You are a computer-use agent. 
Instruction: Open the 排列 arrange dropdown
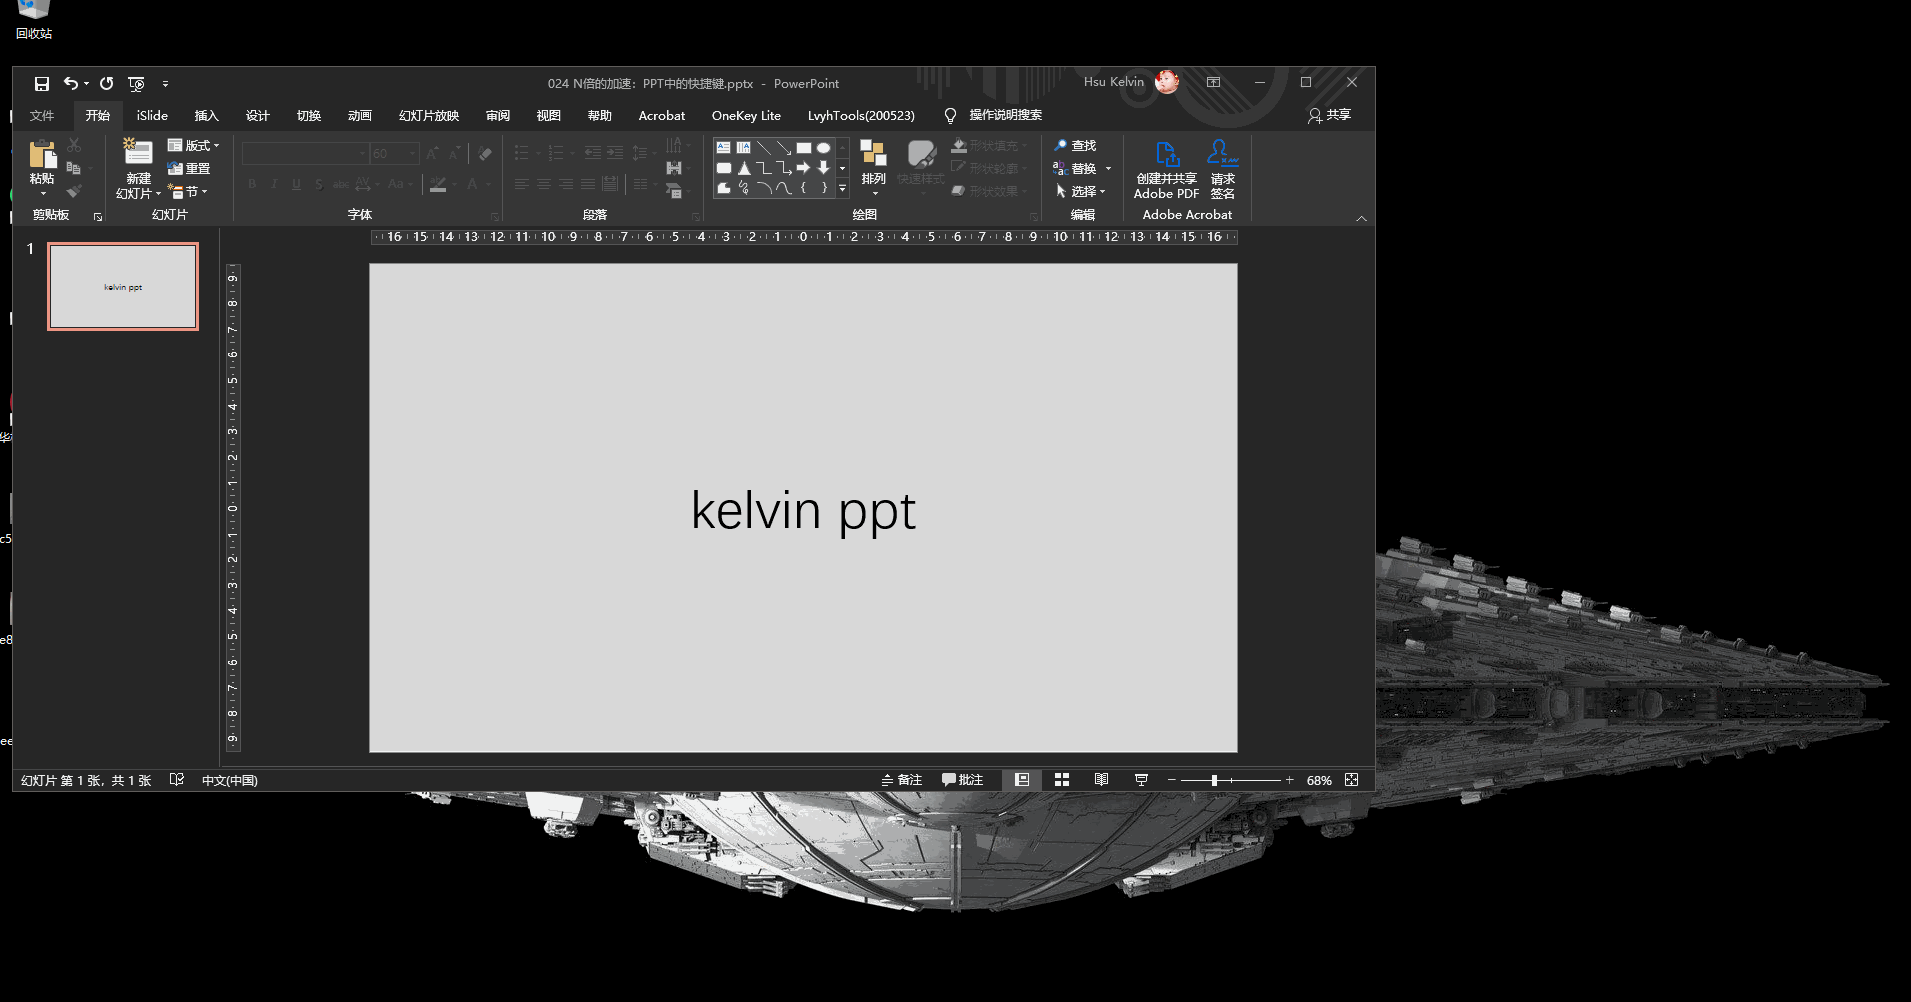pos(873,168)
